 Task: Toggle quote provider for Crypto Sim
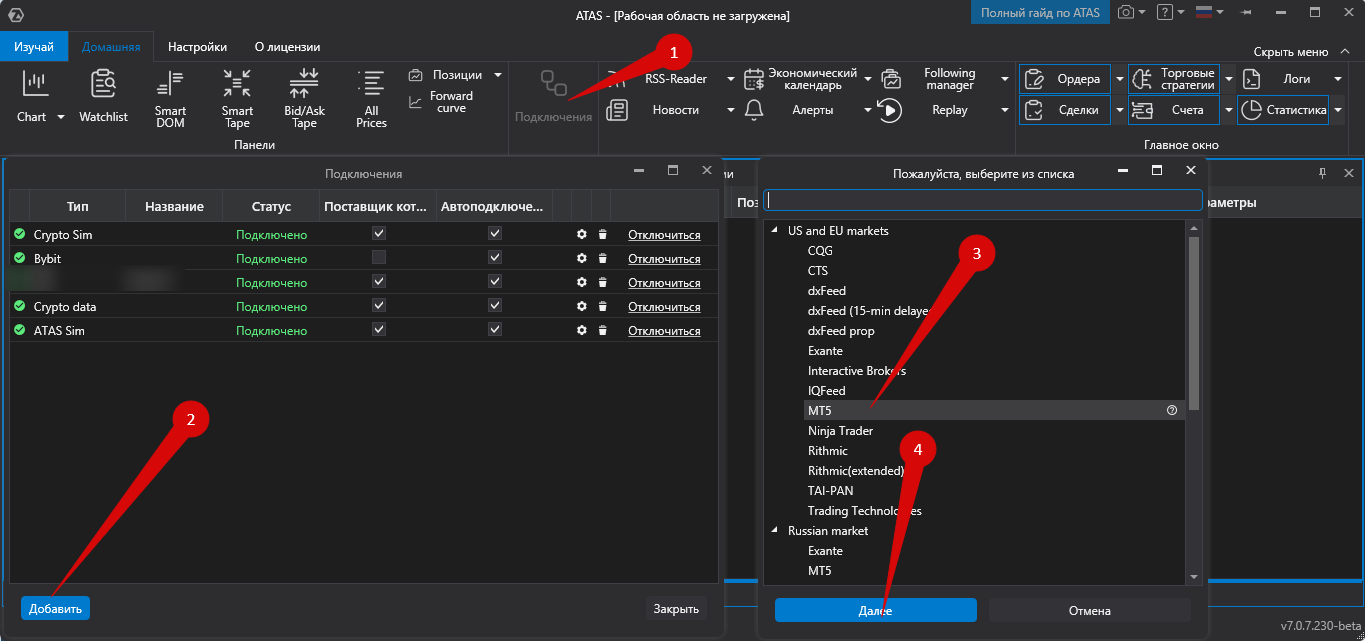tap(379, 233)
